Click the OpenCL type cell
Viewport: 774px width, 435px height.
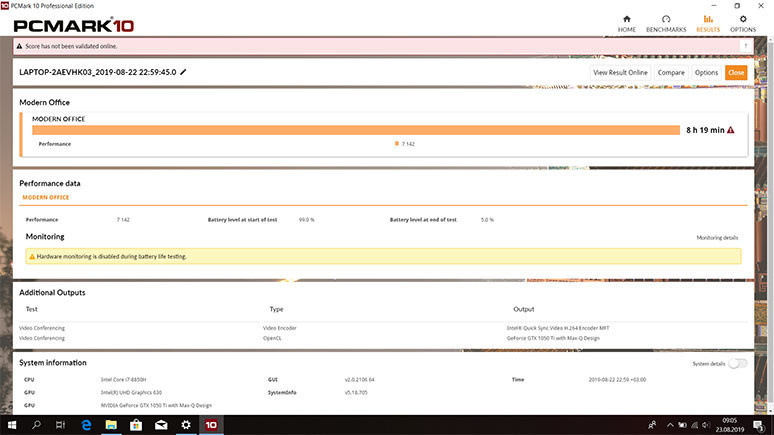[272, 338]
